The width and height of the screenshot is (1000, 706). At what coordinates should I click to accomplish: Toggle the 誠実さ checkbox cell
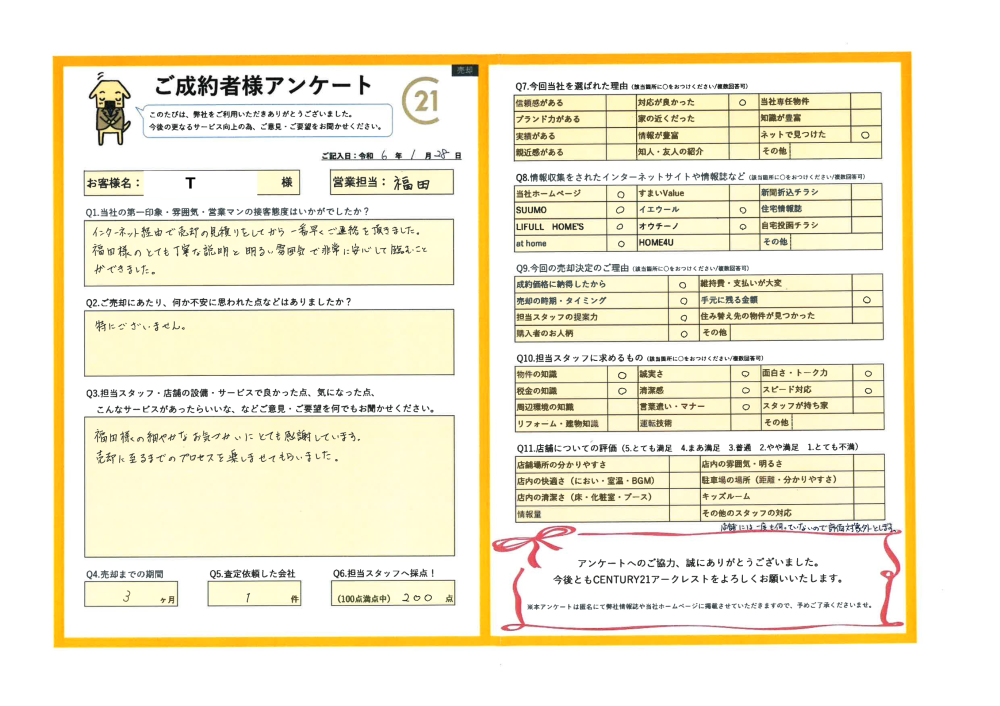tap(744, 373)
